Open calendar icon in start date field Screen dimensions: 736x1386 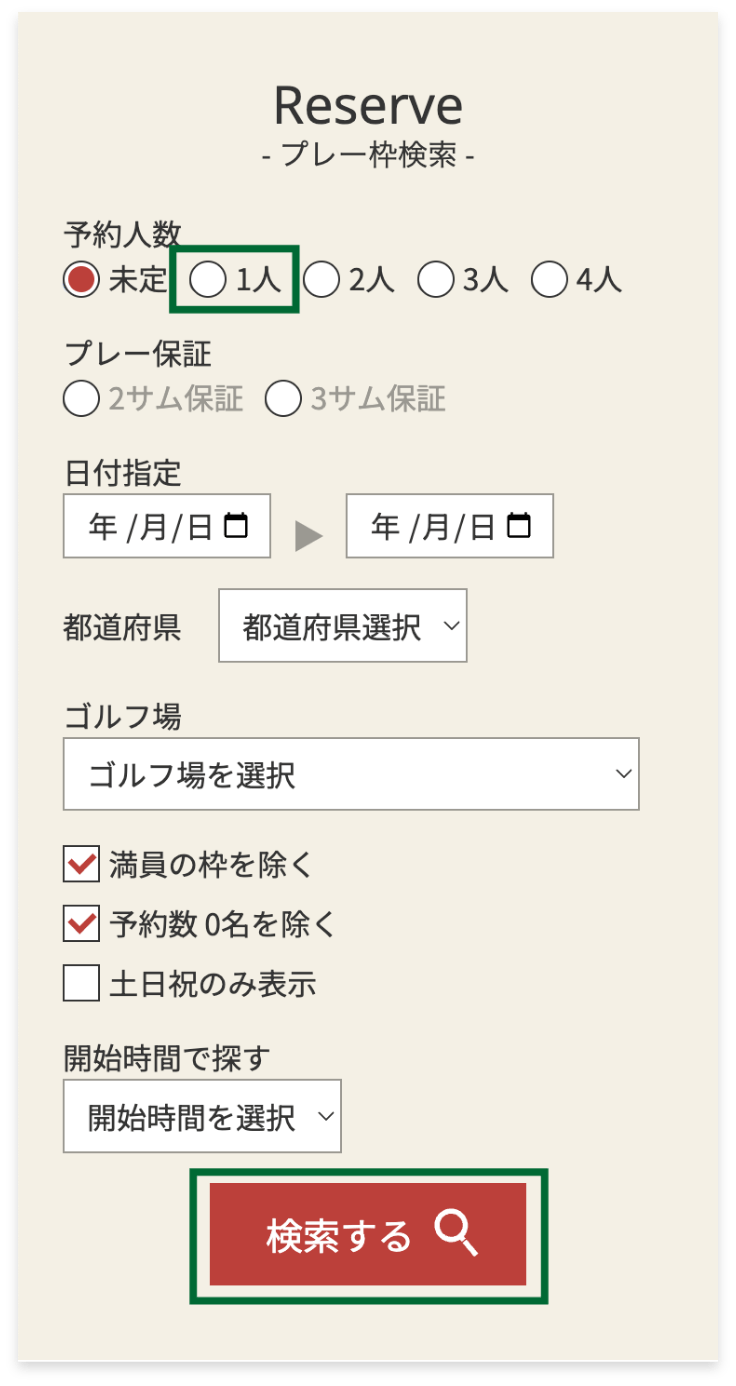click(x=235, y=526)
